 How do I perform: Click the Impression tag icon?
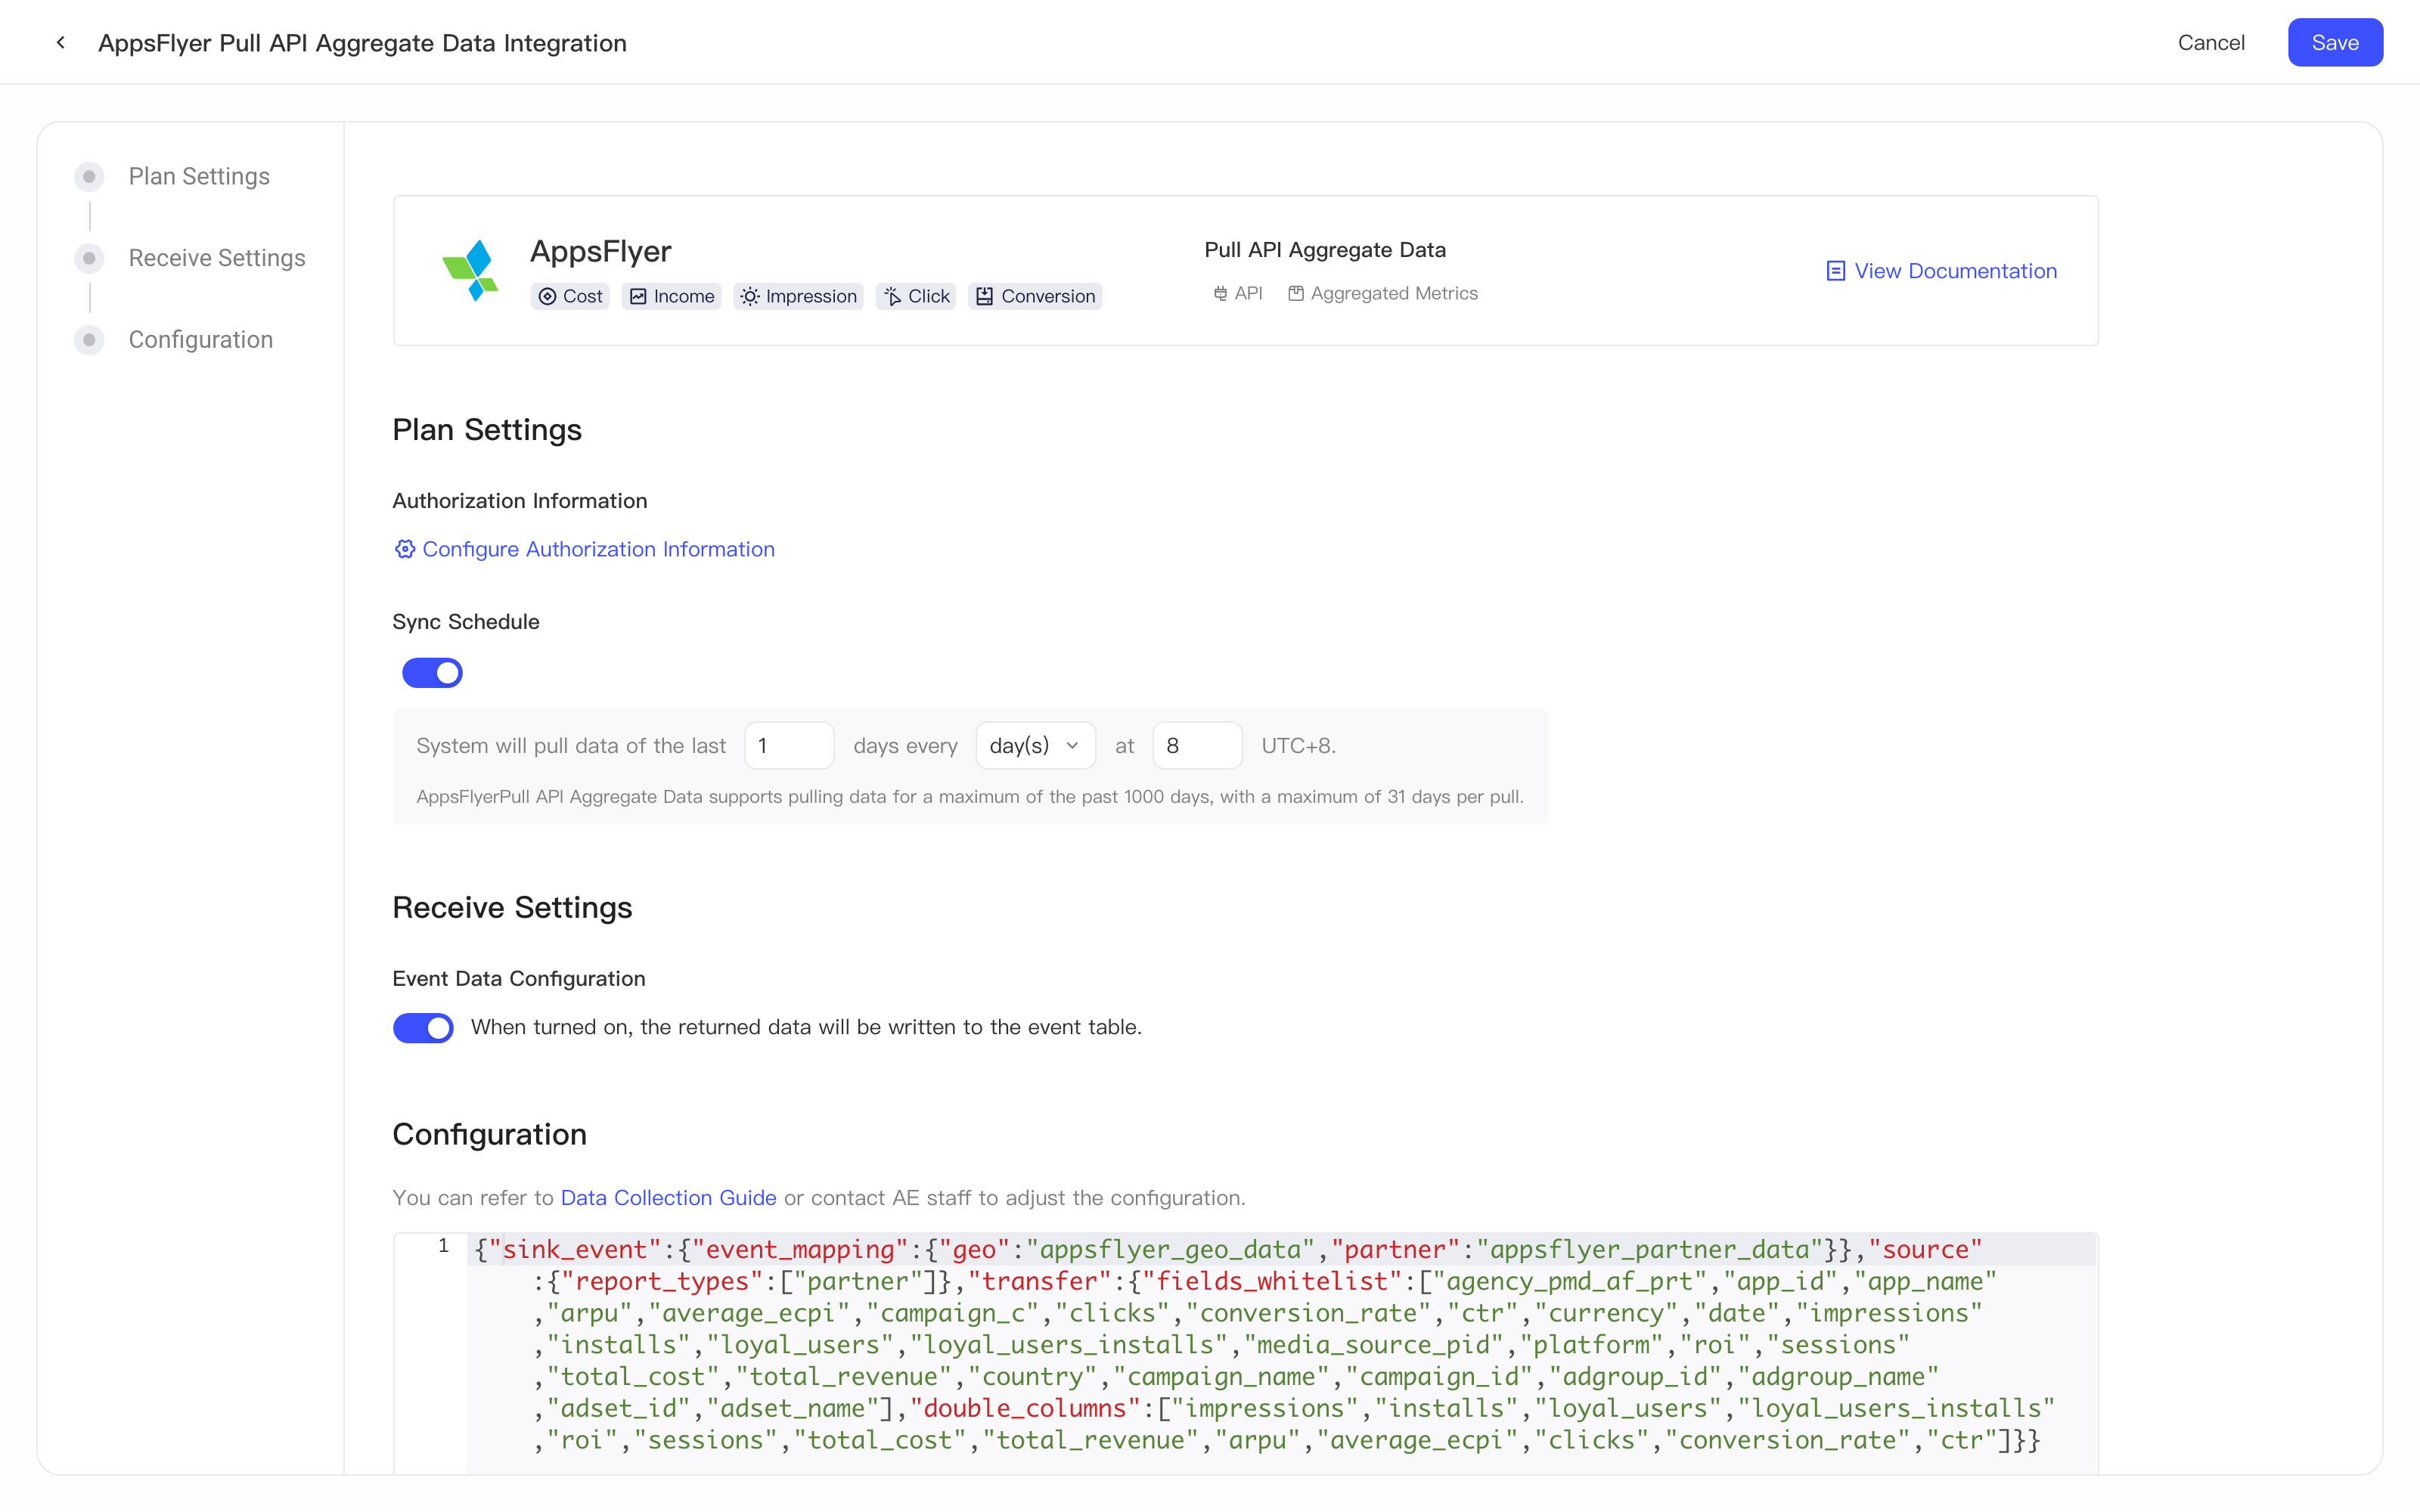750,296
